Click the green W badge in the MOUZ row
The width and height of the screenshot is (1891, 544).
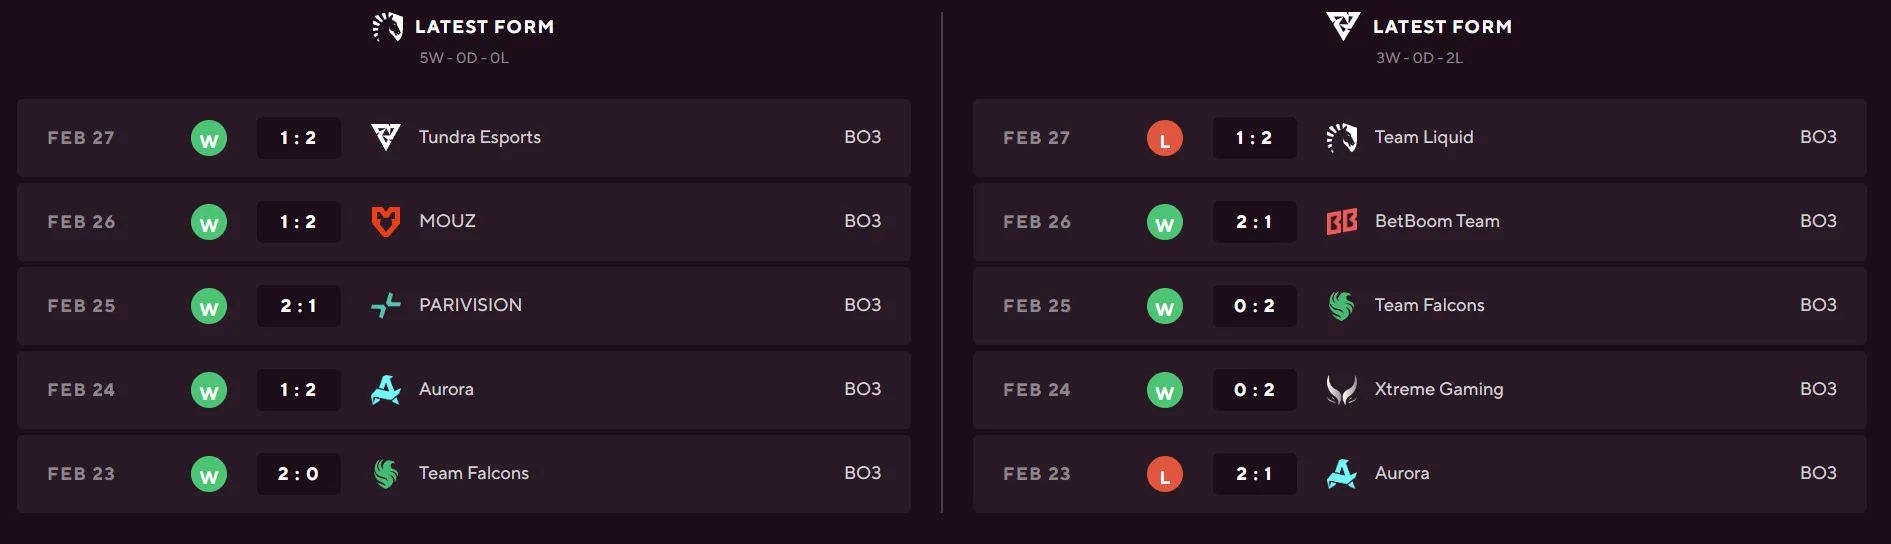click(x=209, y=223)
